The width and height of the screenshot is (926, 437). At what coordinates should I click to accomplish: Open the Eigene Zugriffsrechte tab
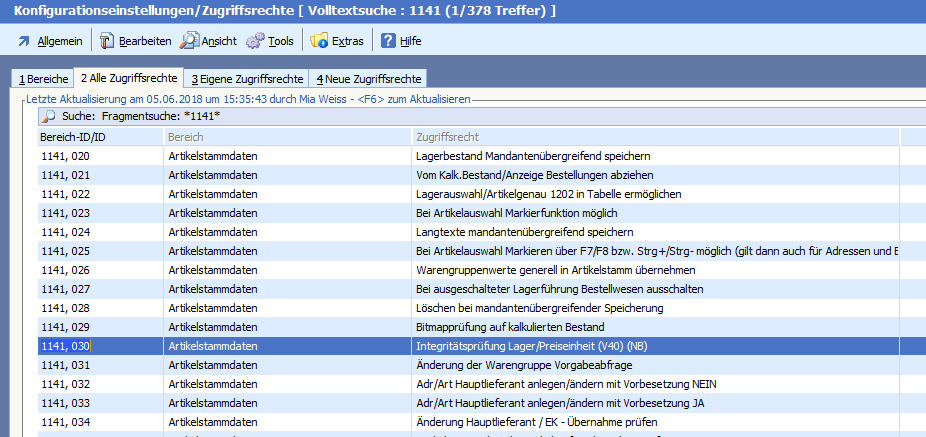(x=247, y=79)
